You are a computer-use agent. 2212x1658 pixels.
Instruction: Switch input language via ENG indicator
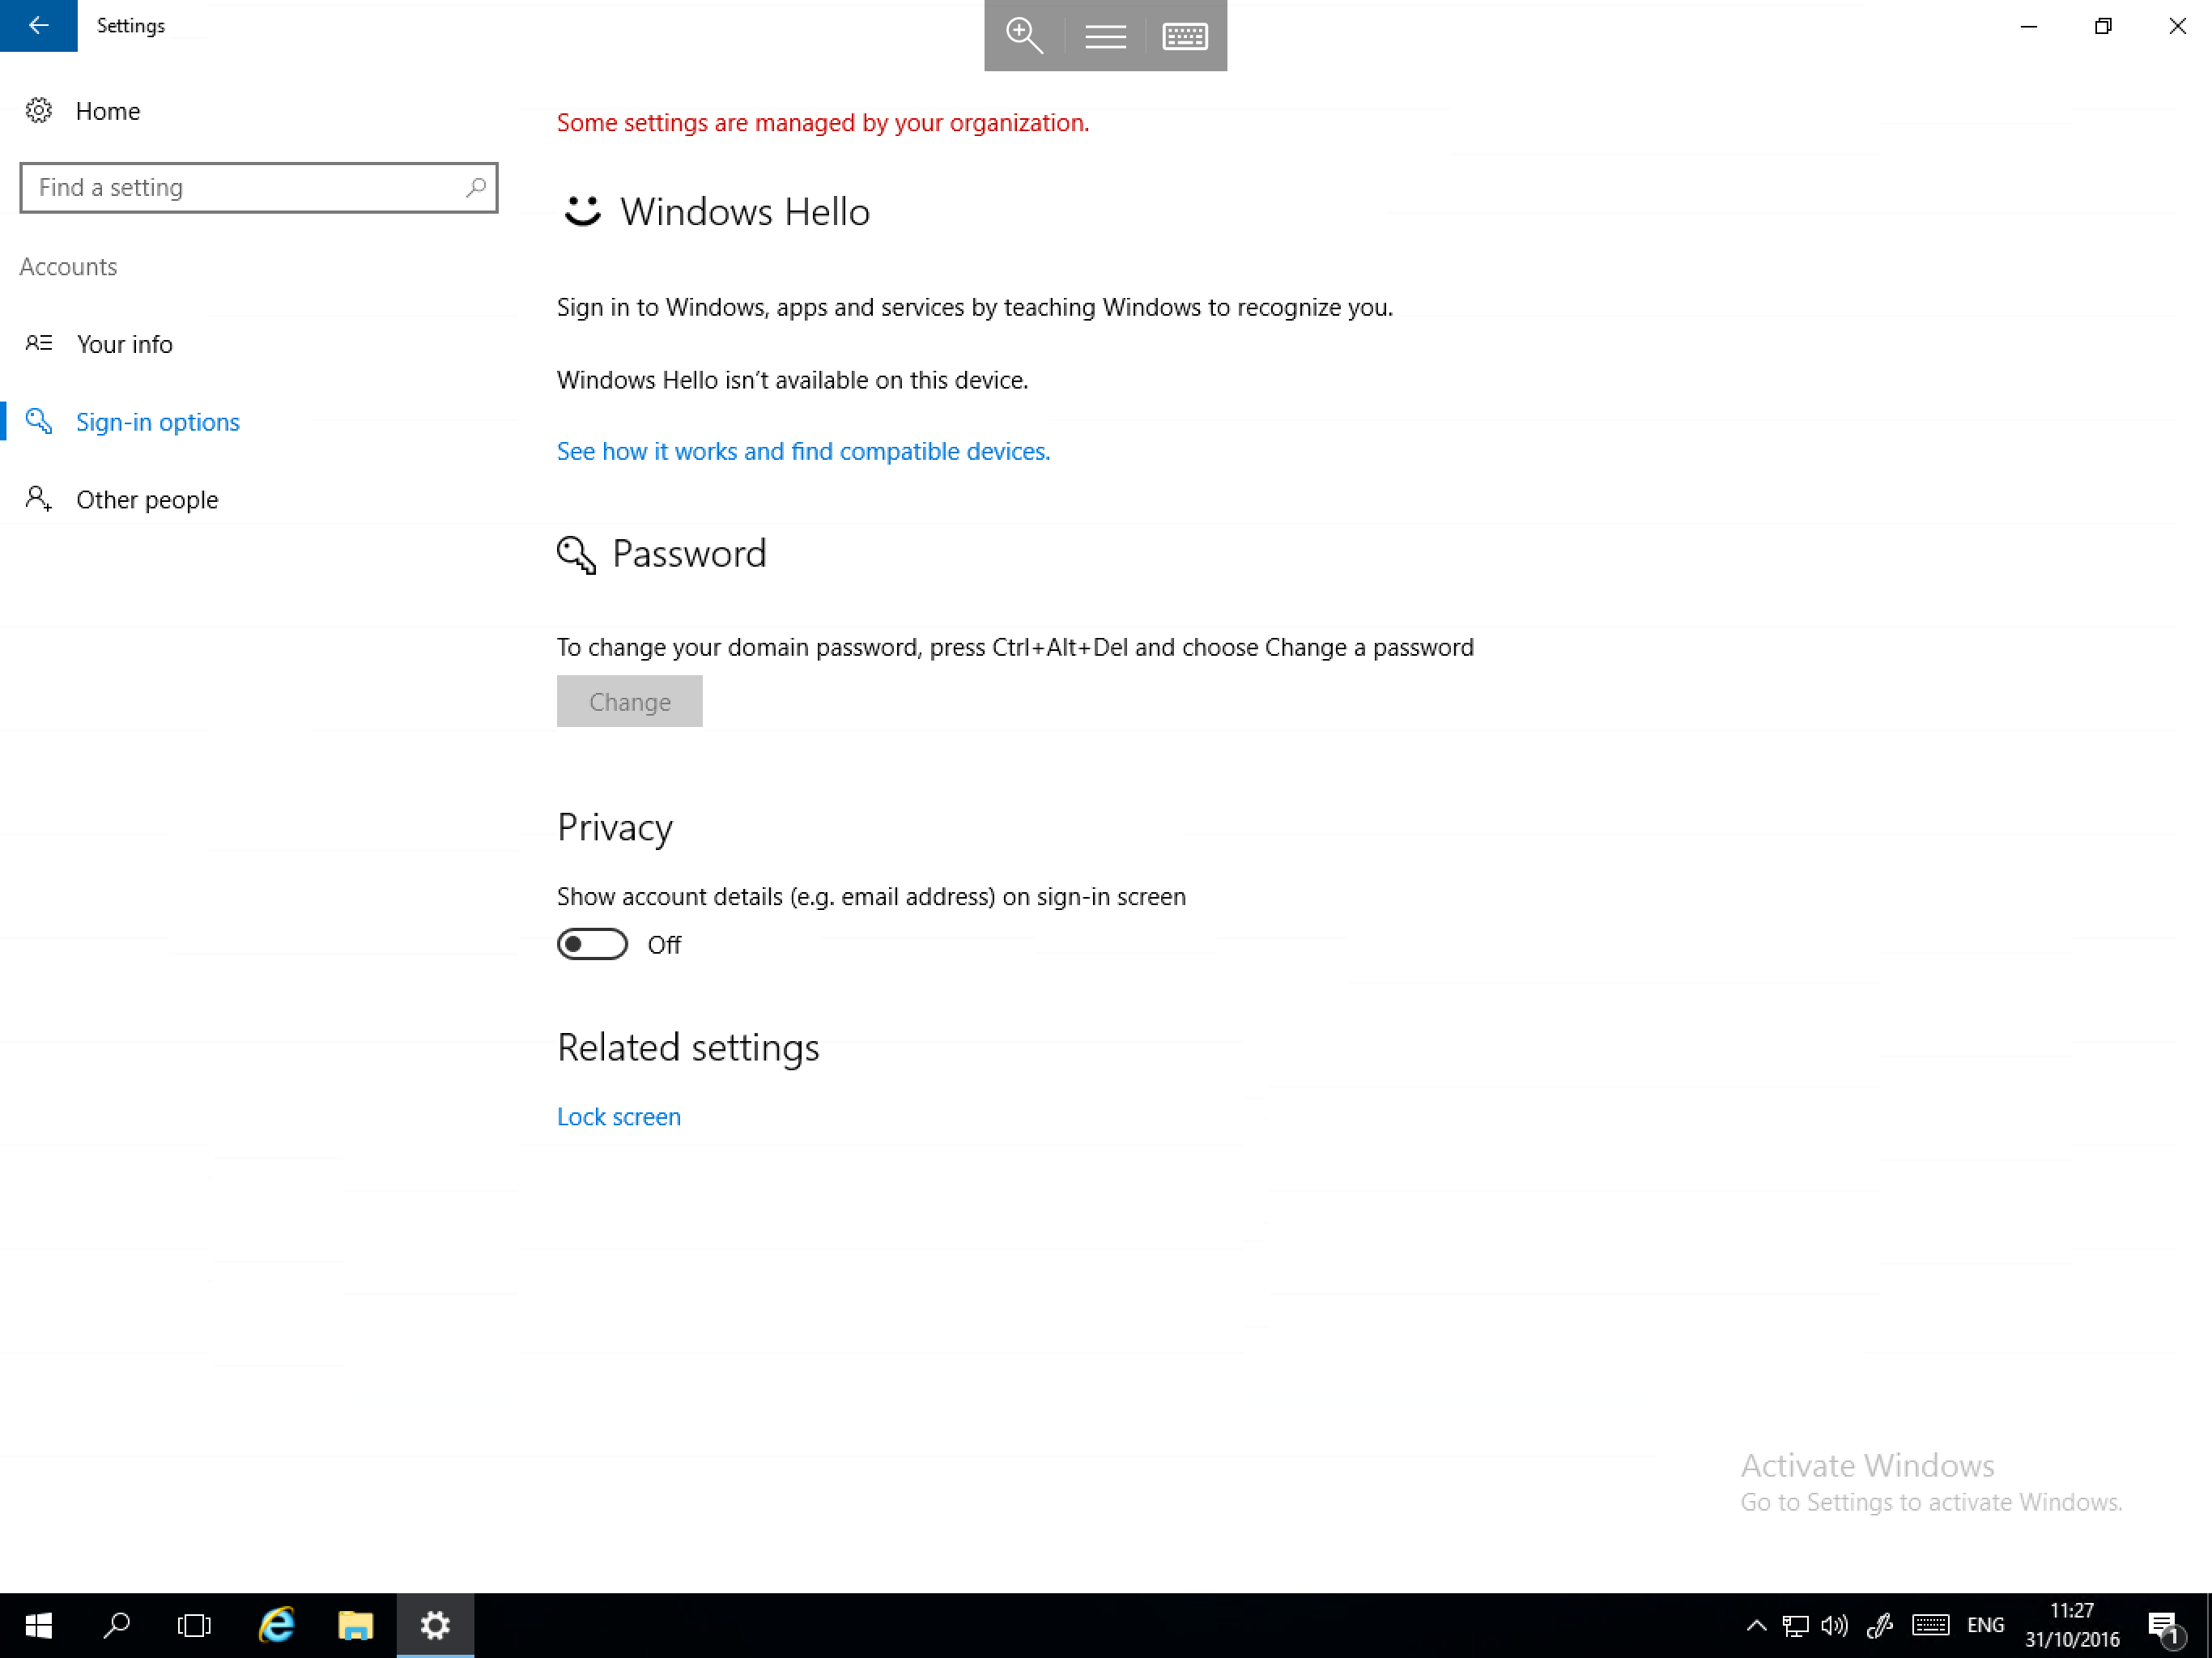pos(1985,1626)
